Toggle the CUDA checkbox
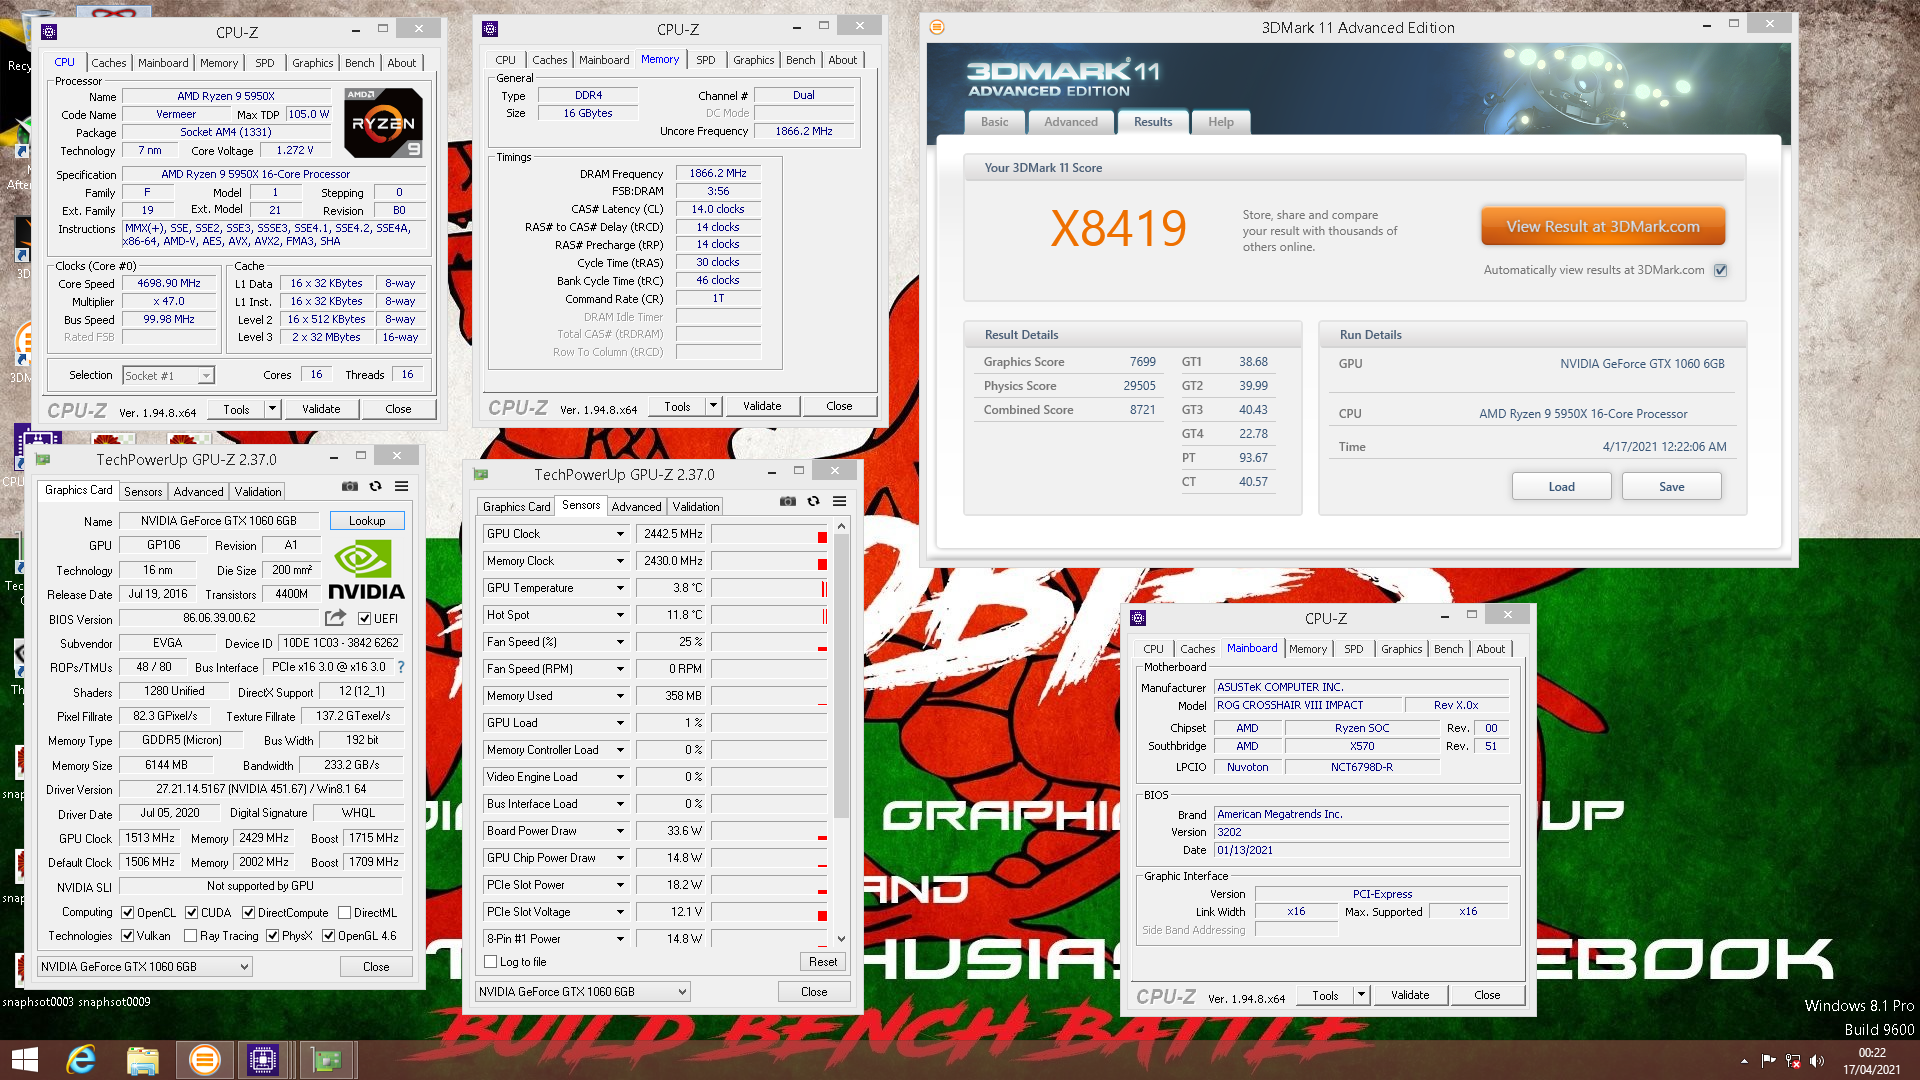Image resolution: width=1920 pixels, height=1080 pixels. point(192,913)
